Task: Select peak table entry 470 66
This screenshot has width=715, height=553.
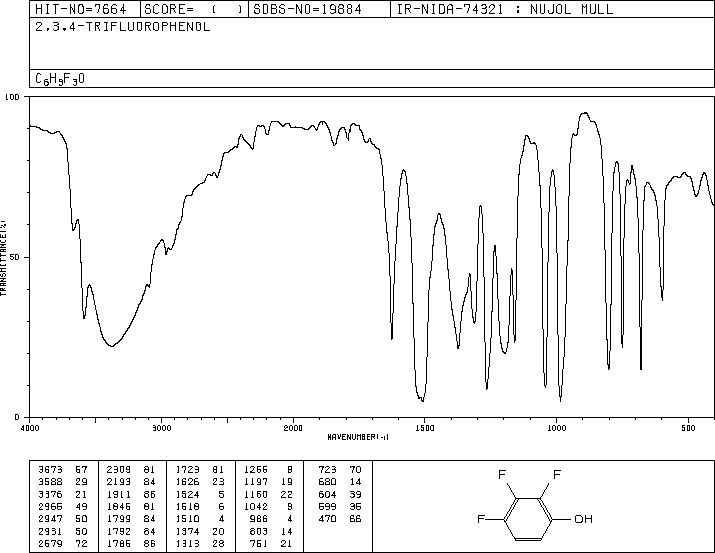Action: (x=340, y=519)
